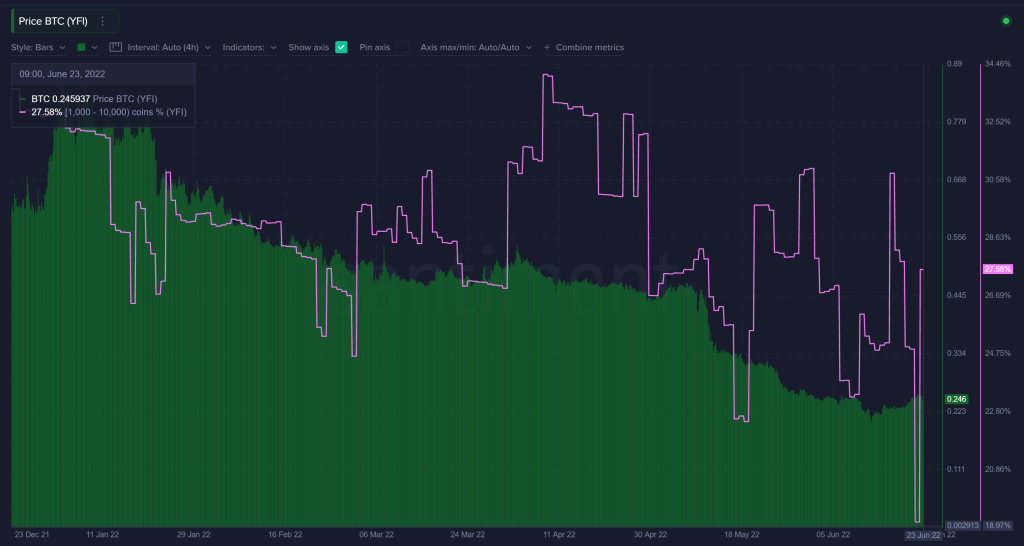Open the Indicators dropdown
This screenshot has height=546, width=1024.
[249, 47]
